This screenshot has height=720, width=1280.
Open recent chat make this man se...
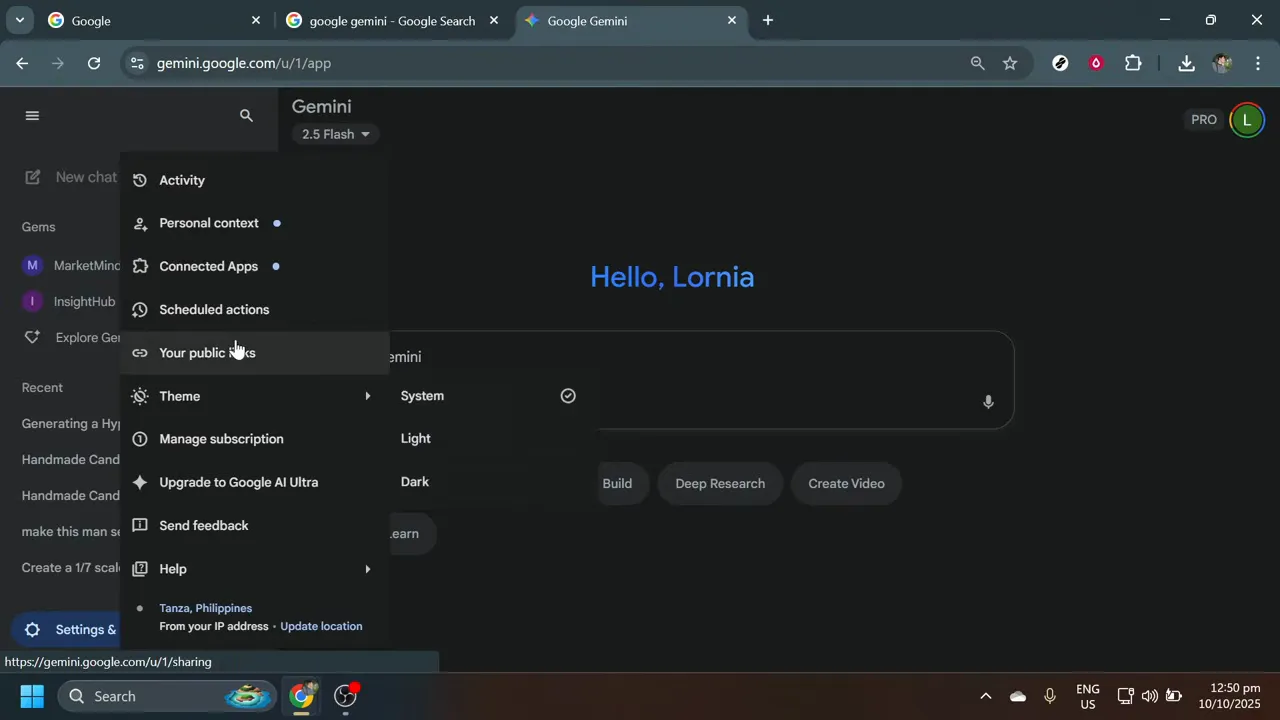pos(71,532)
